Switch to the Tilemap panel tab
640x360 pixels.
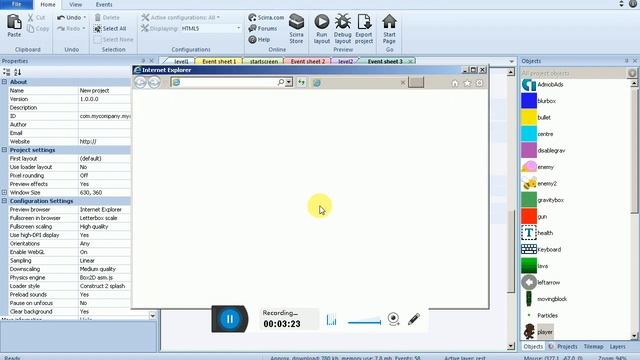[x=593, y=347]
